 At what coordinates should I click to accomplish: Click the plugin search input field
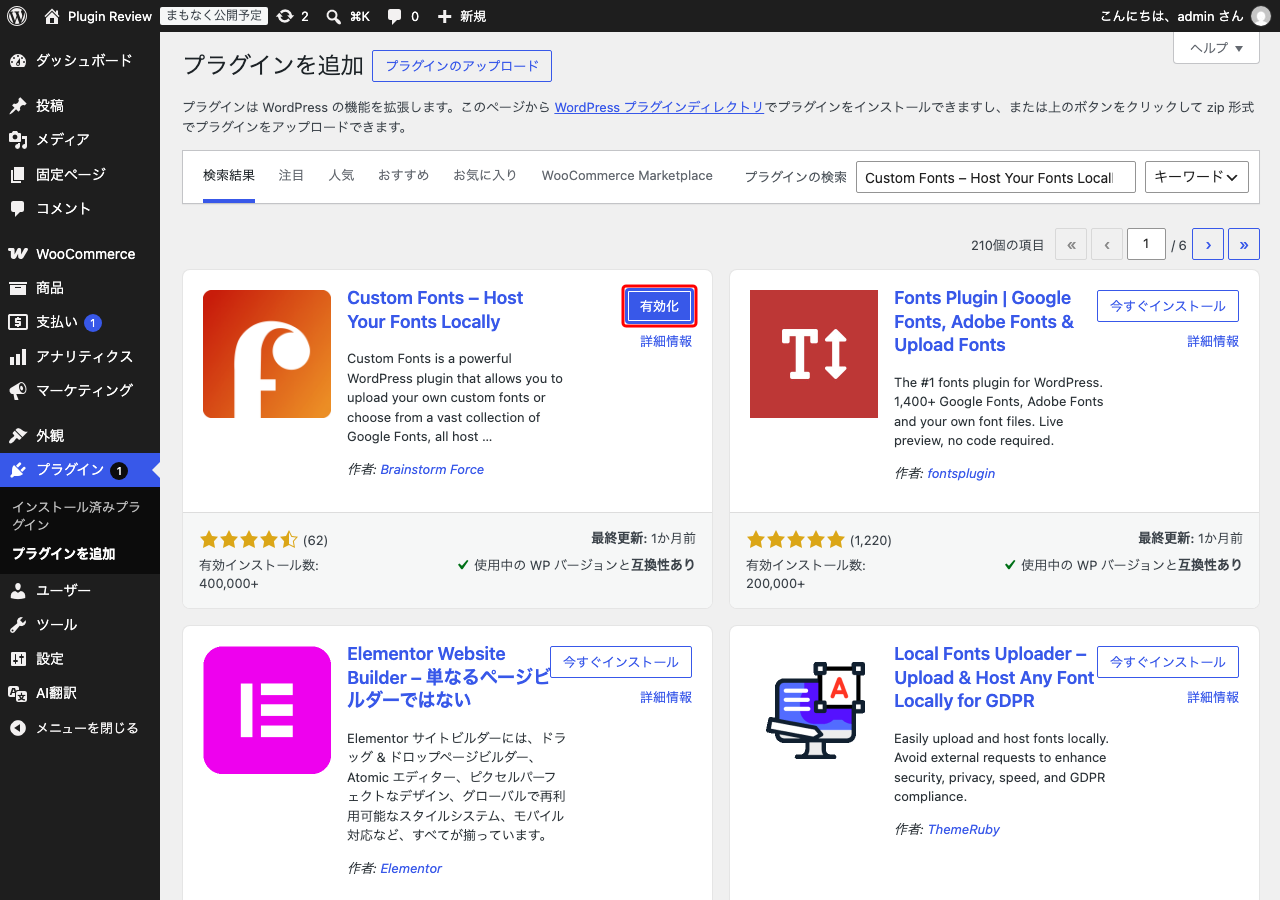coord(996,177)
